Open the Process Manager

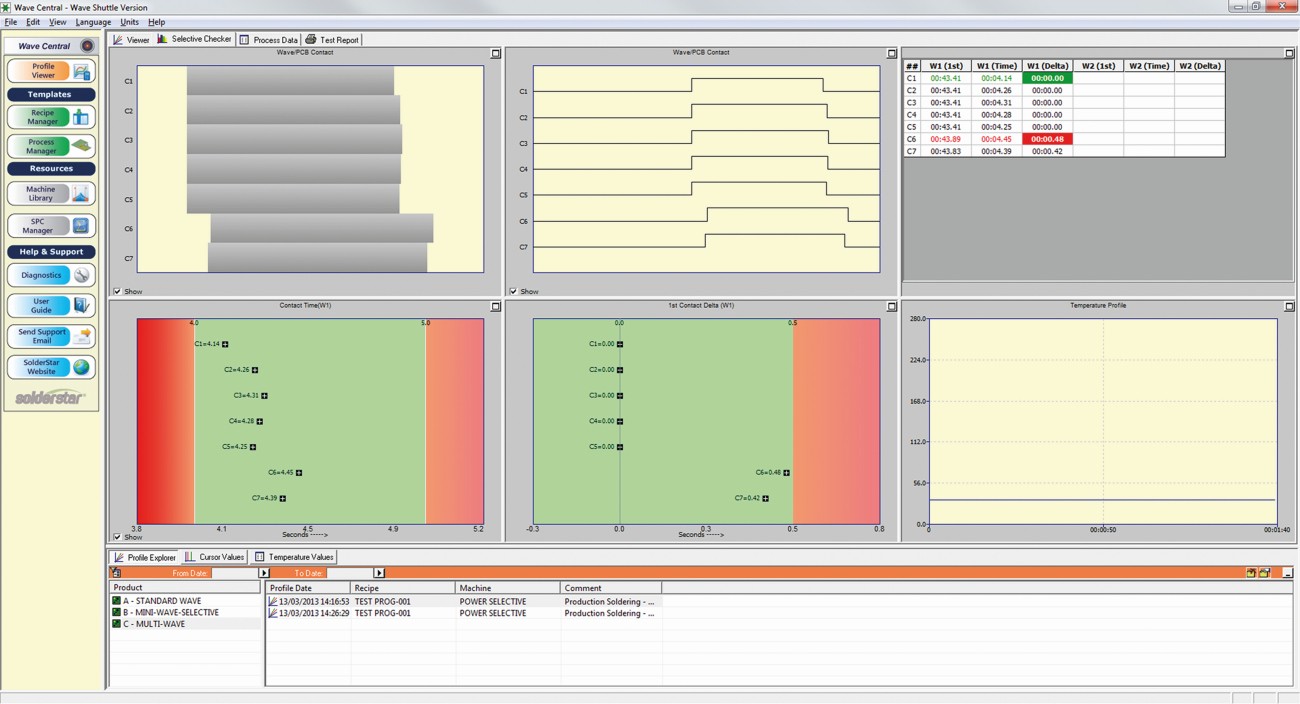51,146
